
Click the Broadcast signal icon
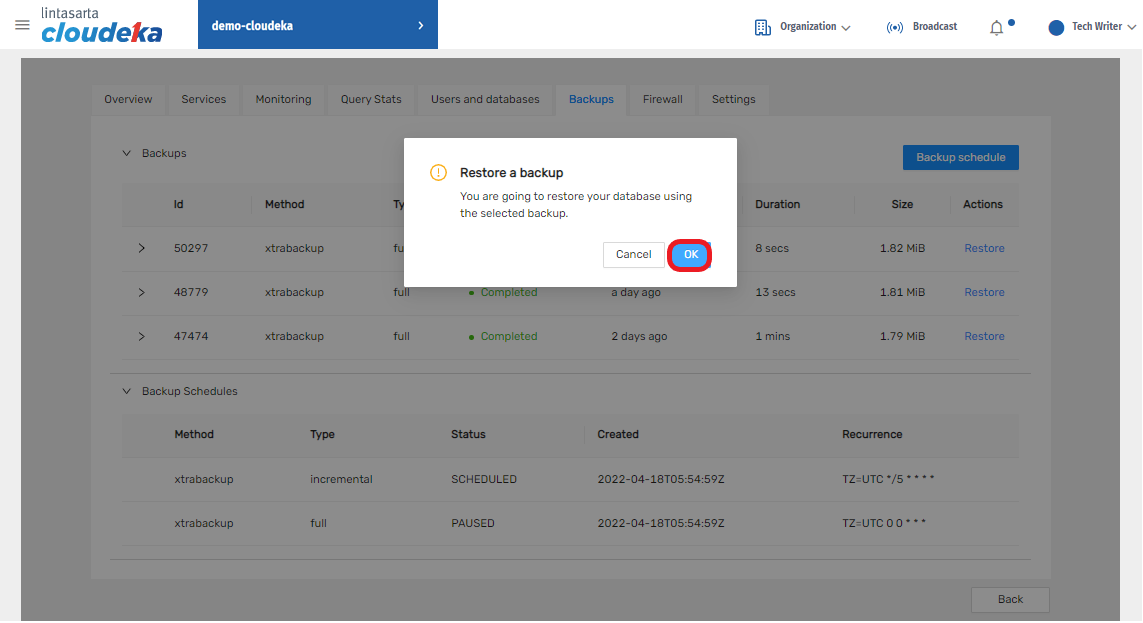tap(894, 27)
